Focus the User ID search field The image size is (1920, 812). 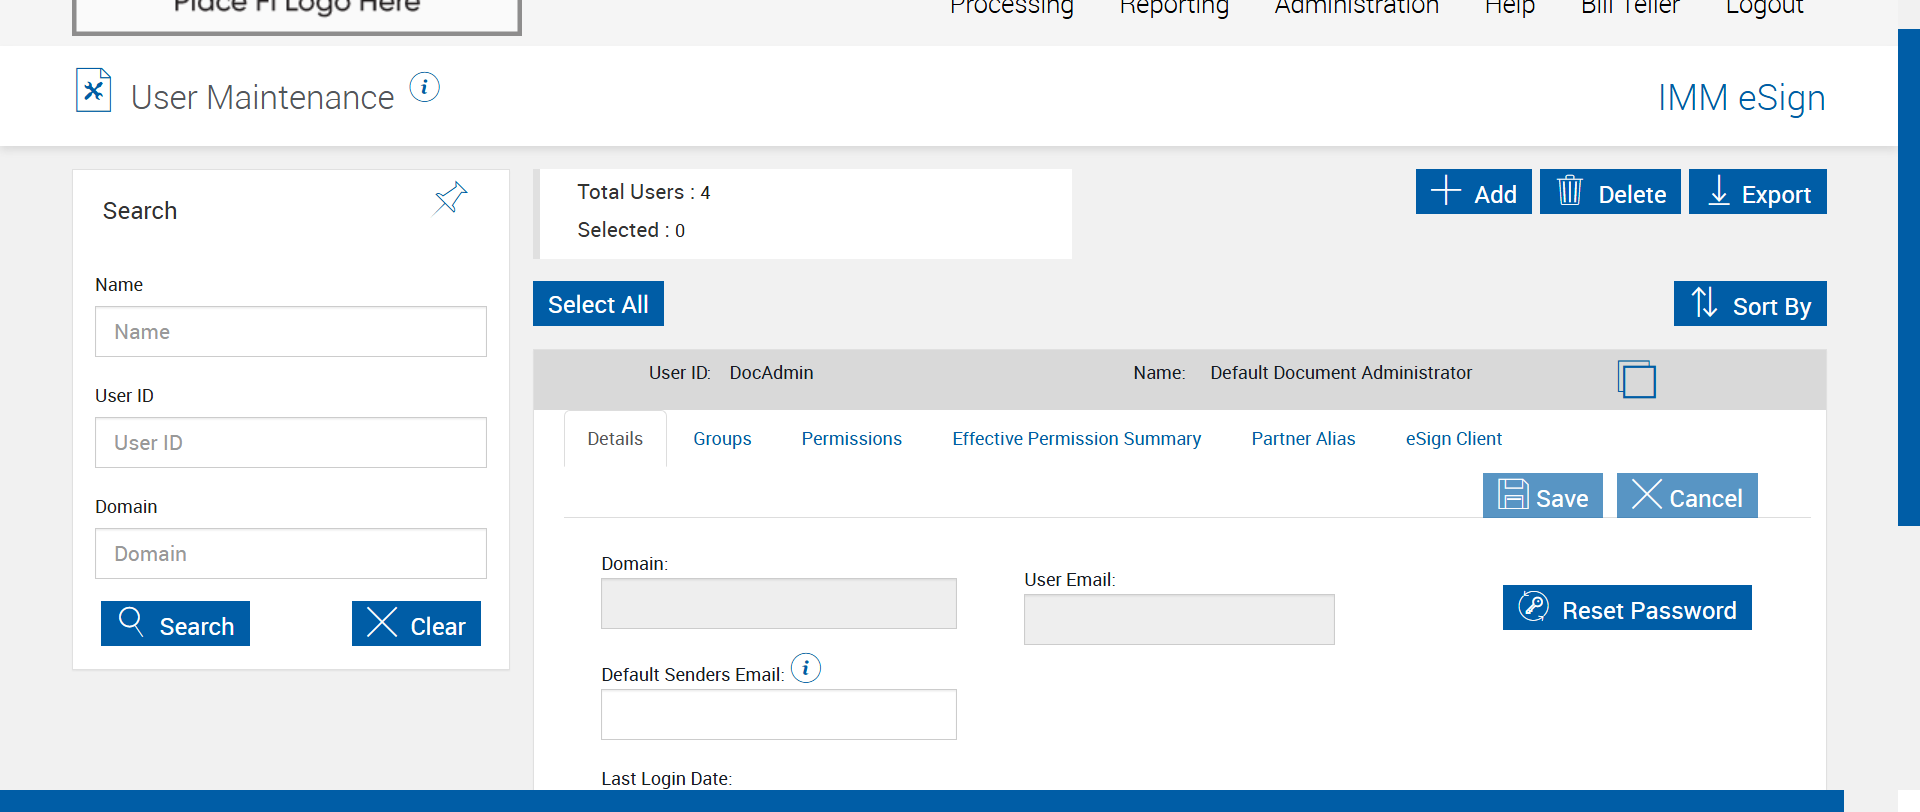coord(291,442)
